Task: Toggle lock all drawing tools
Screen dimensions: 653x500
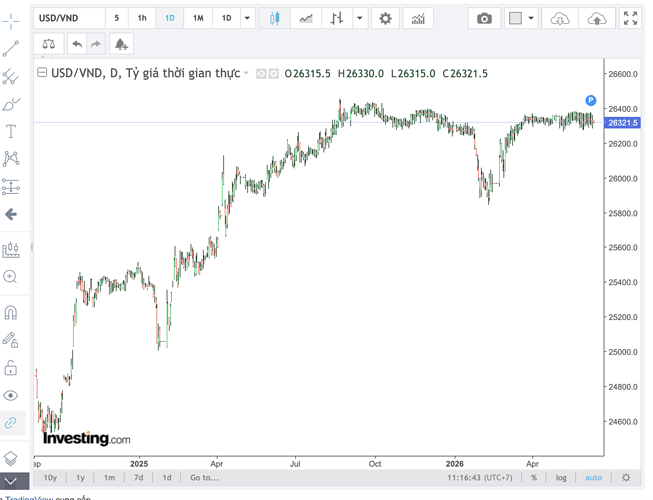Action: (11, 368)
